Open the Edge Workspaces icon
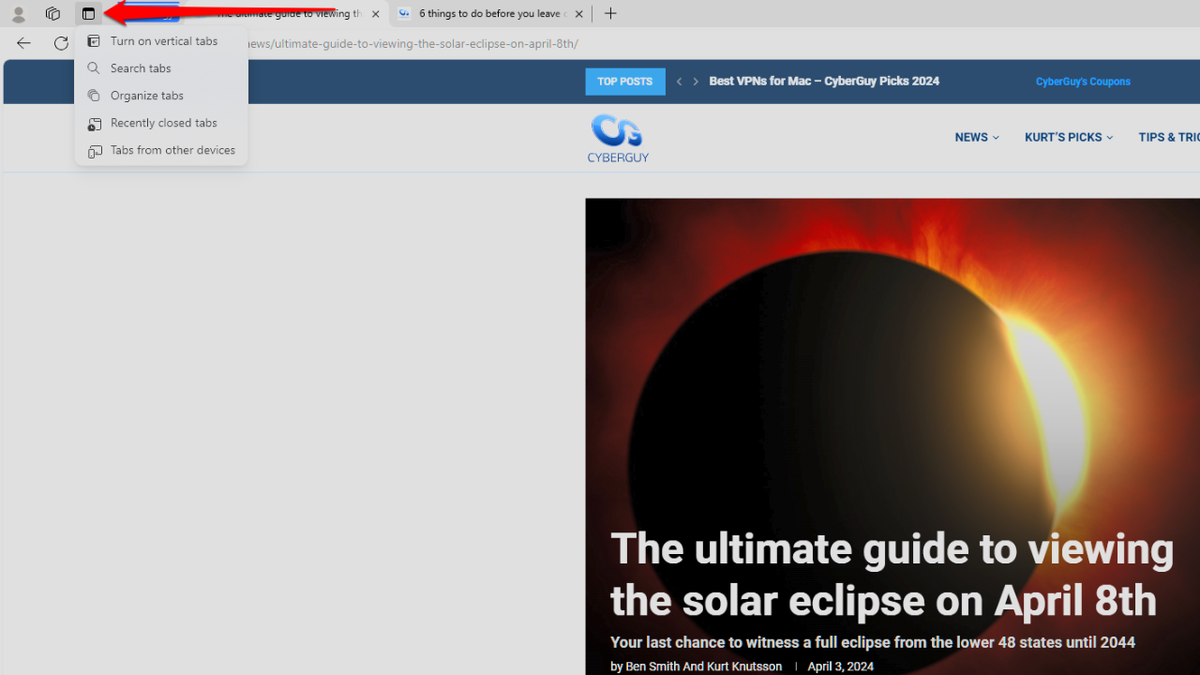The width and height of the screenshot is (1200, 675). (53, 13)
